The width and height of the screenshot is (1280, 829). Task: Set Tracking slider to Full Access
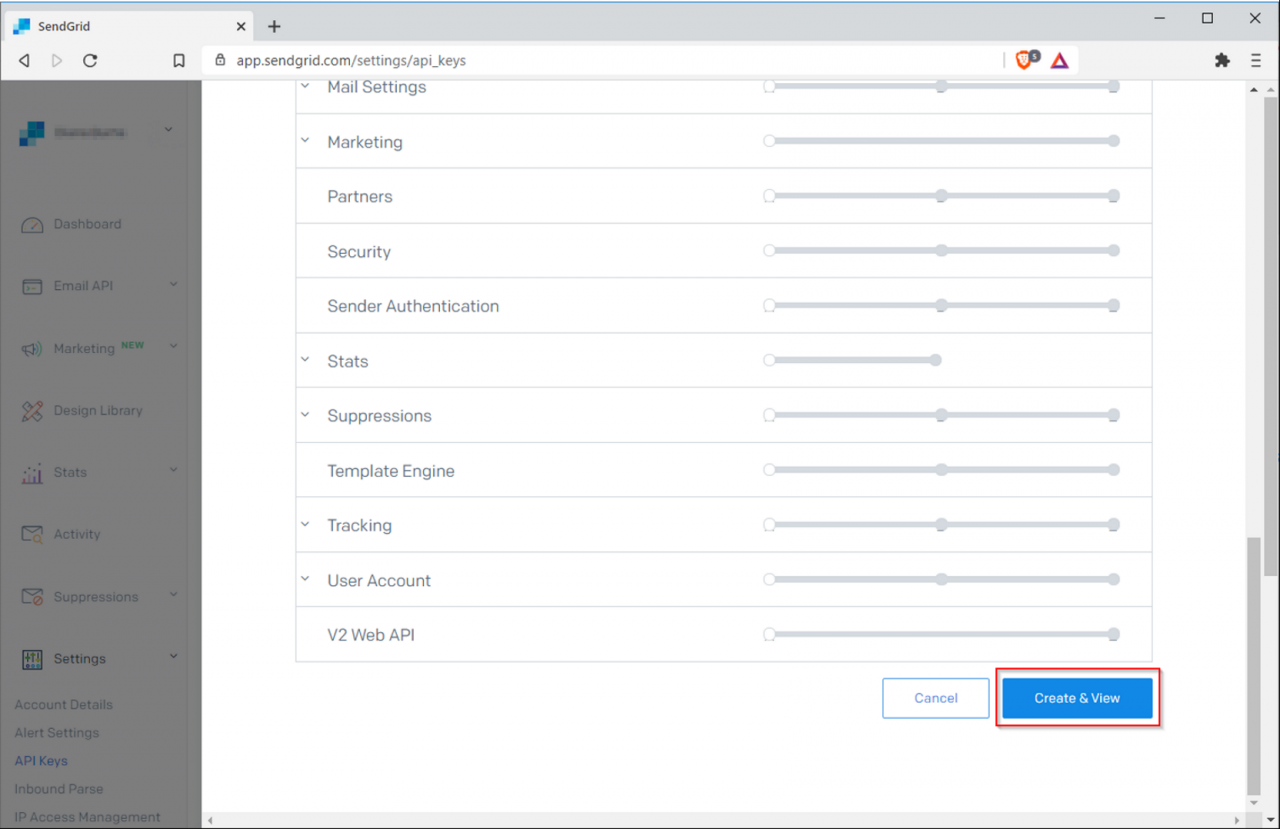point(1114,524)
